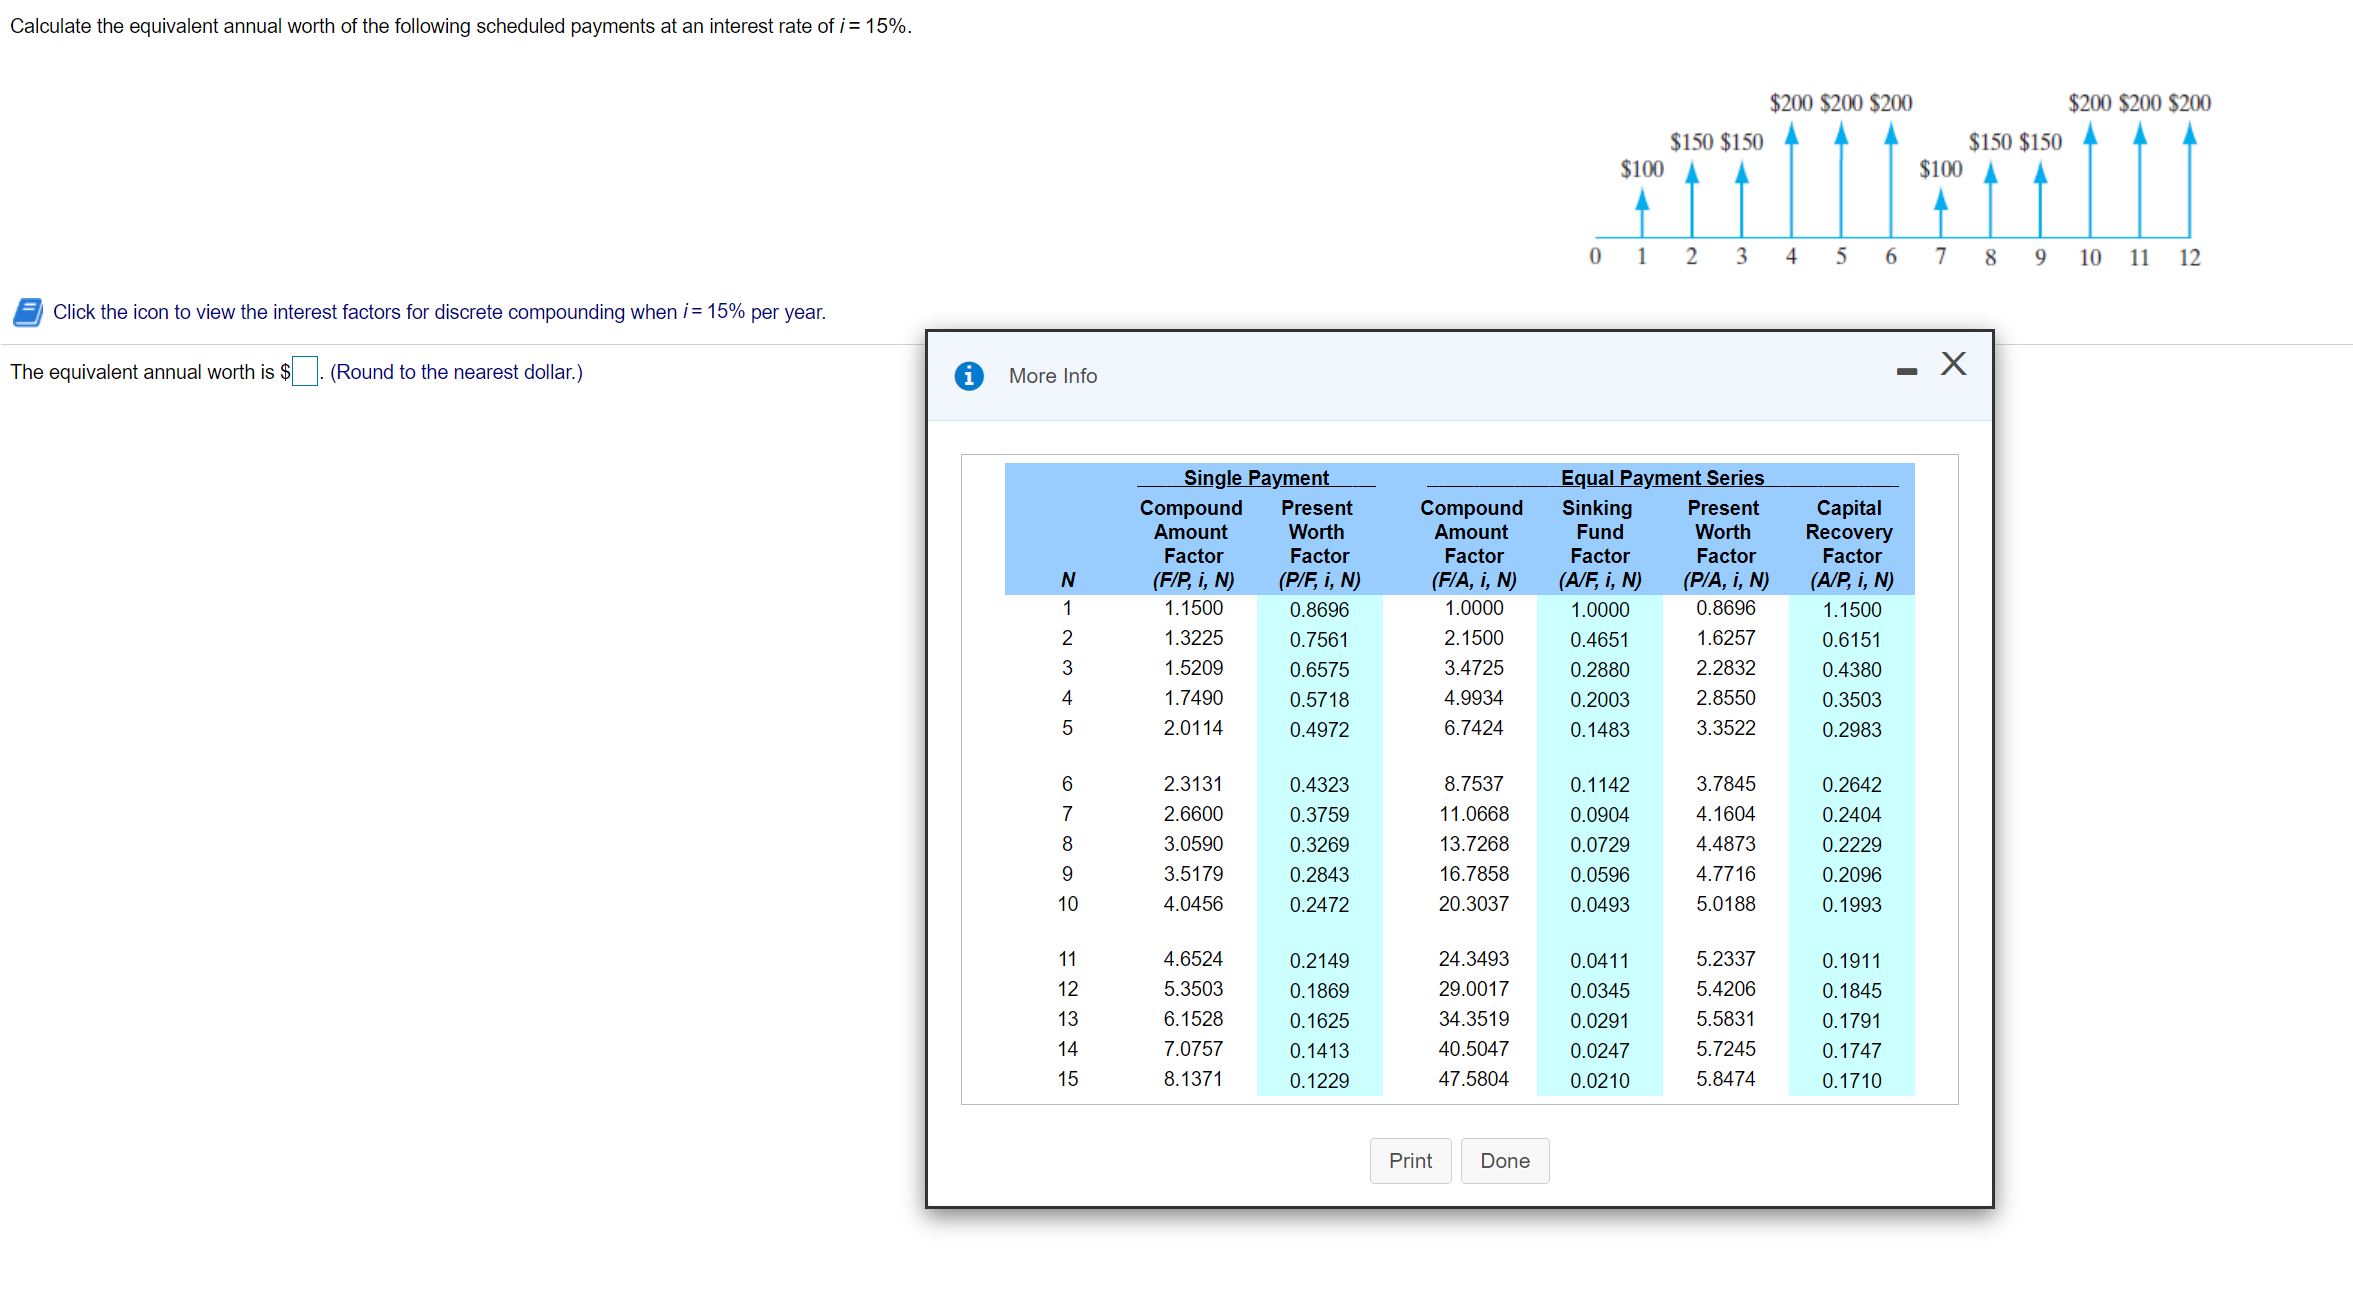The width and height of the screenshot is (2353, 1291).
Task: Select value 0.3759 in row 7
Action: coord(1319,815)
